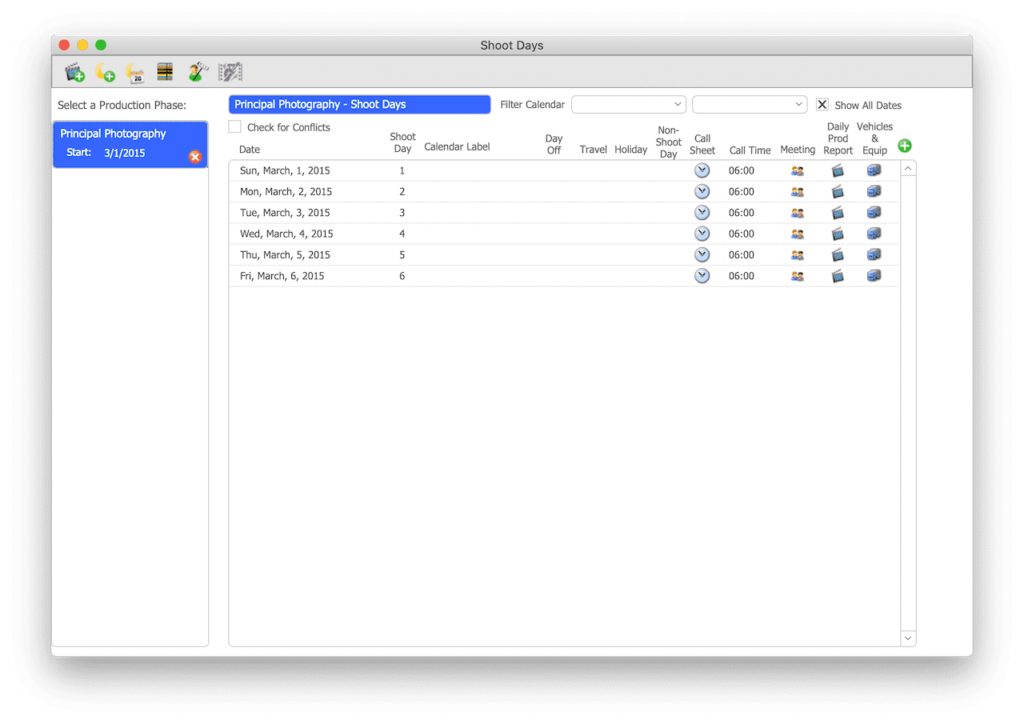
Task: Open Meeting icon for Tue, March 3
Action: point(797,213)
